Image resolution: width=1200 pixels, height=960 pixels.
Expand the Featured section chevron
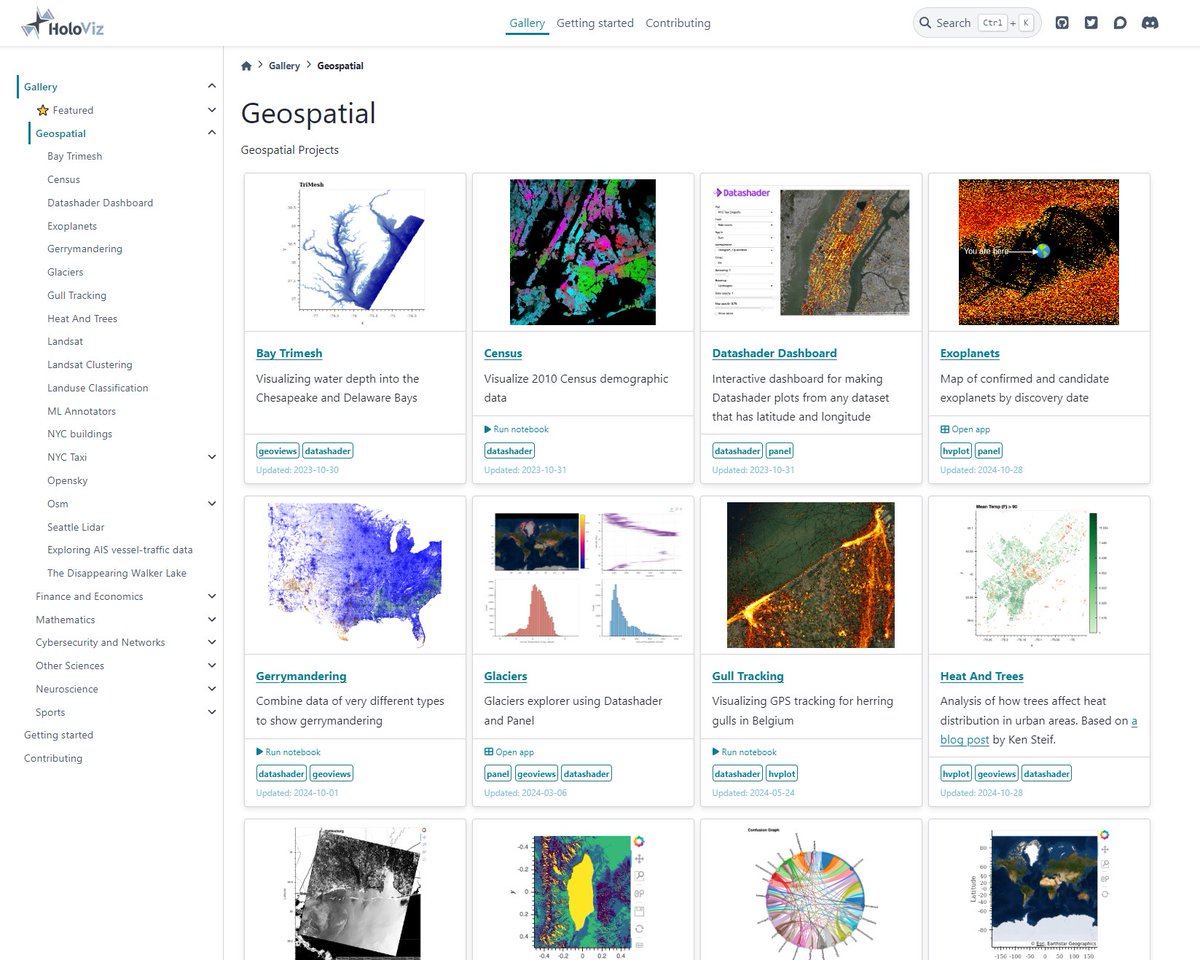point(211,110)
